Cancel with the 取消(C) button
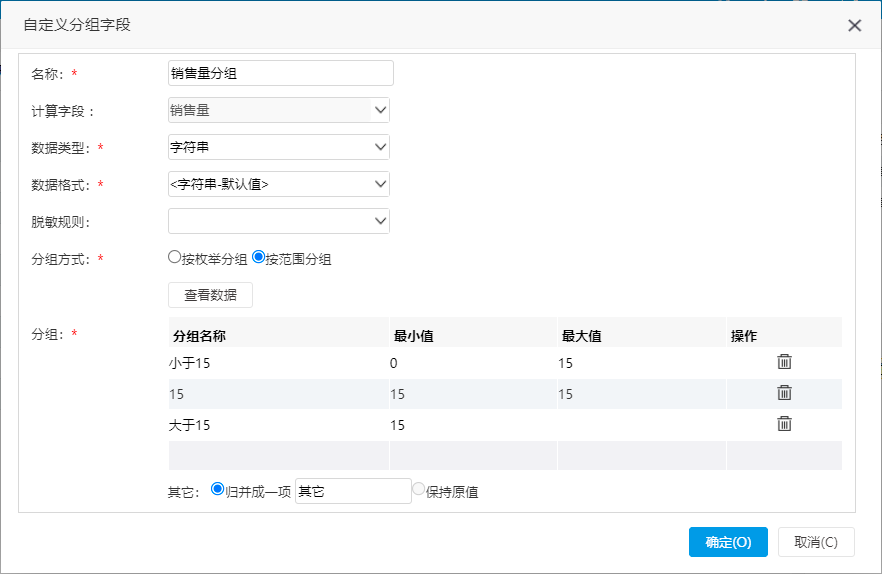This screenshot has height=574, width=882. click(x=816, y=542)
